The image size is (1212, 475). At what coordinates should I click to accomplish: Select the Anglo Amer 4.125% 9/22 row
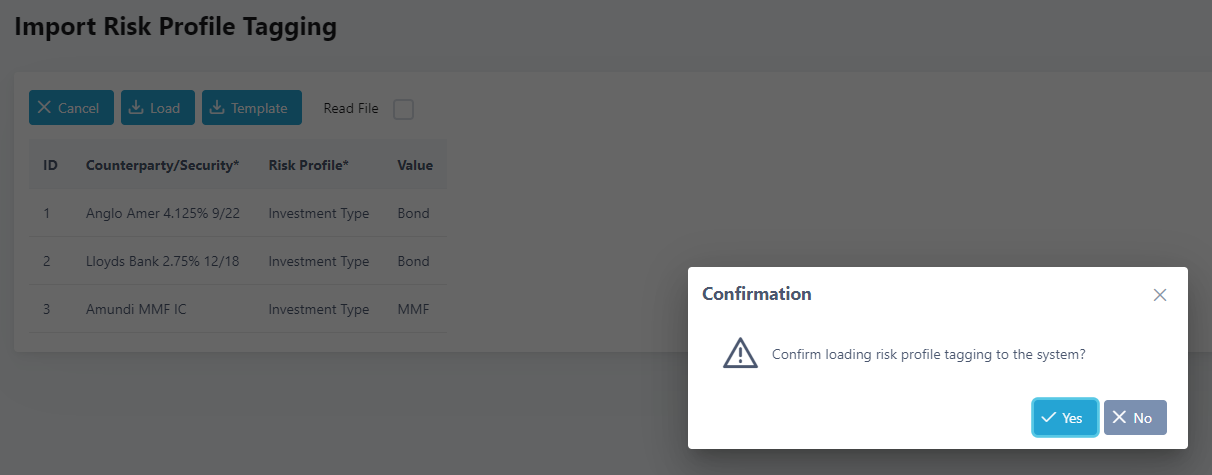(x=161, y=213)
